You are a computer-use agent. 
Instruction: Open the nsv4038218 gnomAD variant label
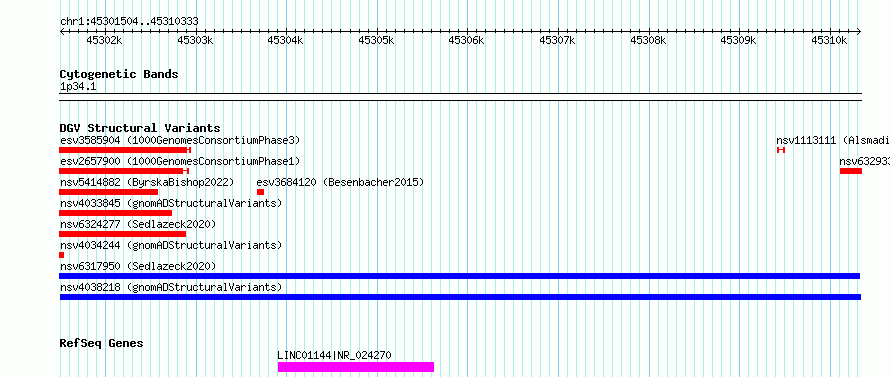pos(171,287)
